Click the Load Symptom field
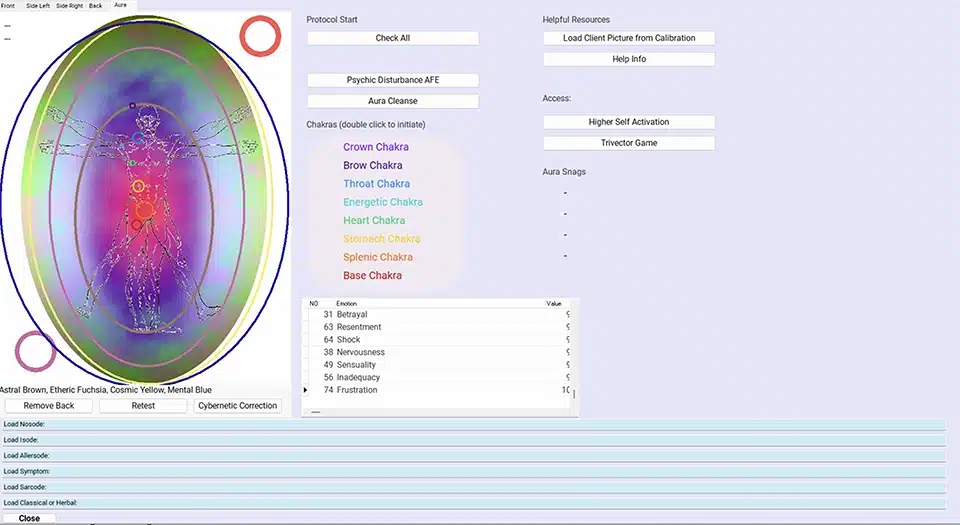The height and width of the screenshot is (525, 960). 474,472
